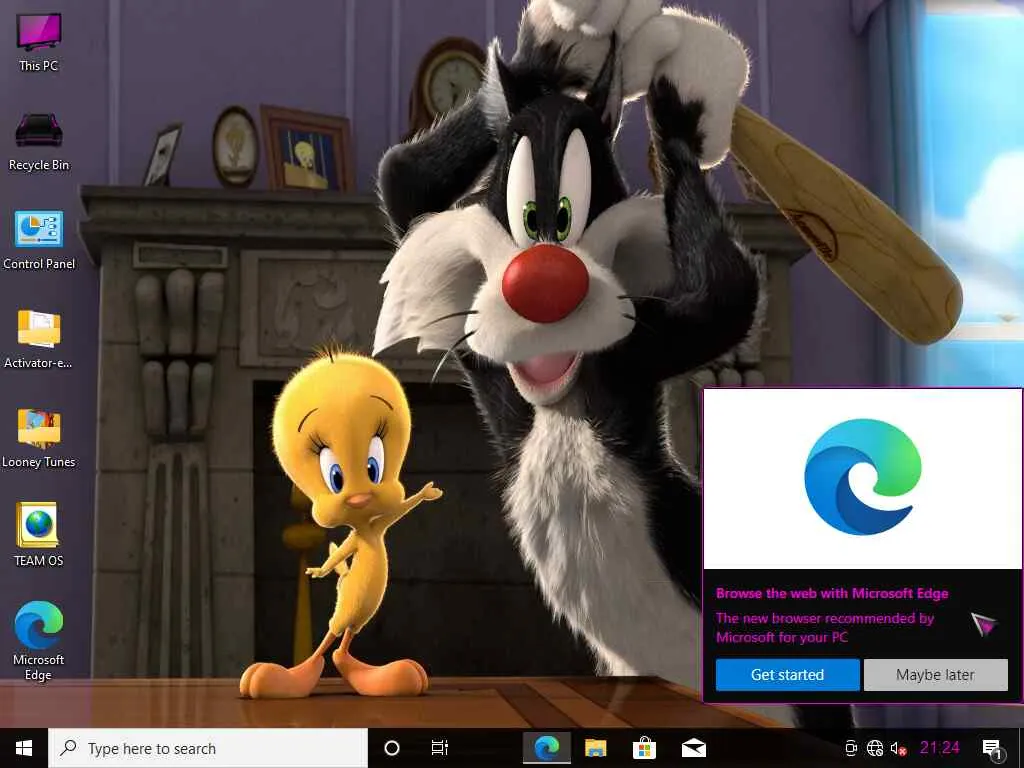
Task: Open Task View in taskbar
Action: tap(440, 748)
